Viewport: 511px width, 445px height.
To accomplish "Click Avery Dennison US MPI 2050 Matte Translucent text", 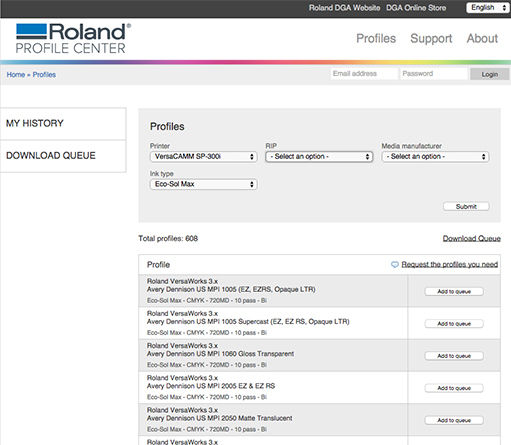I will tap(220, 418).
